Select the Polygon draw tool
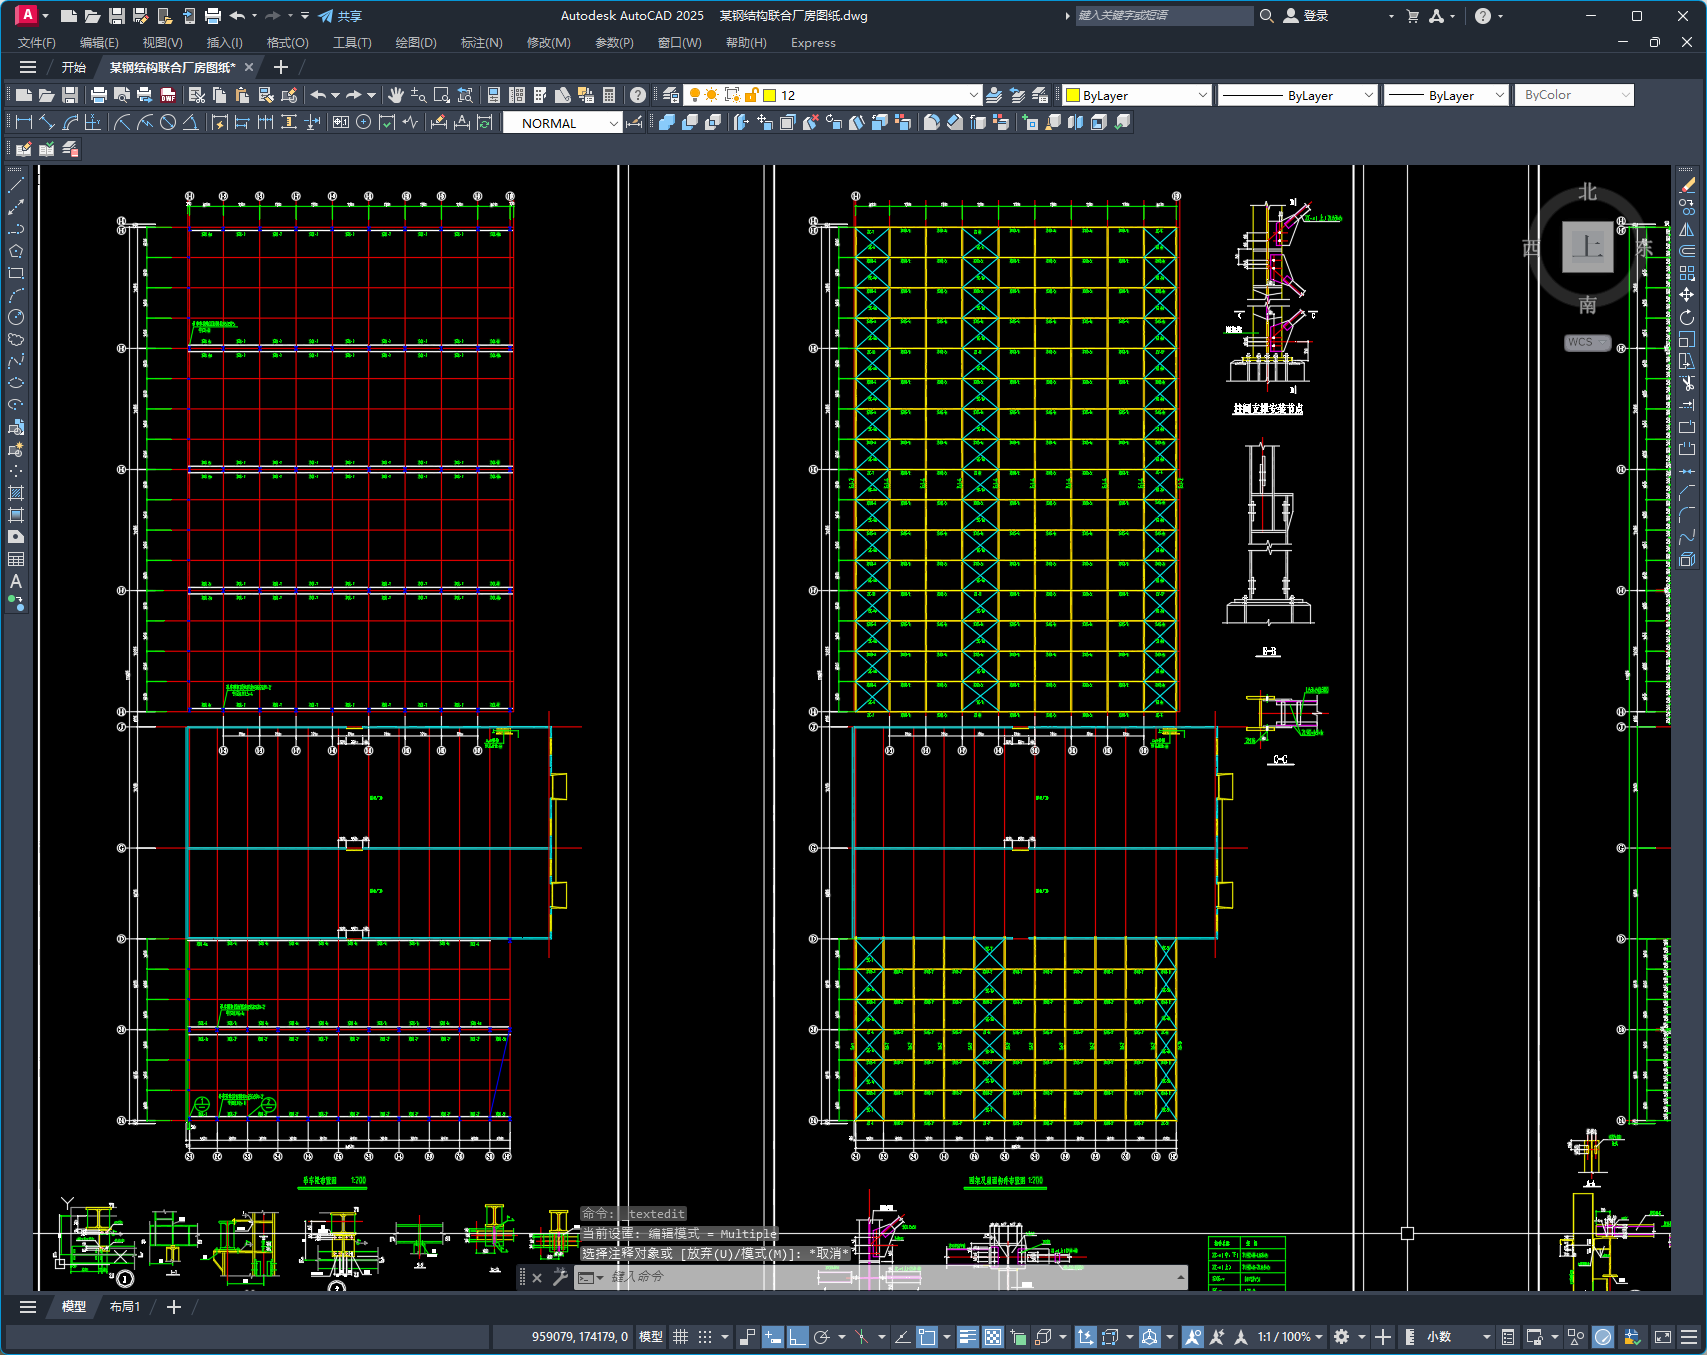Screen dimensions: 1707x1355 (16, 251)
